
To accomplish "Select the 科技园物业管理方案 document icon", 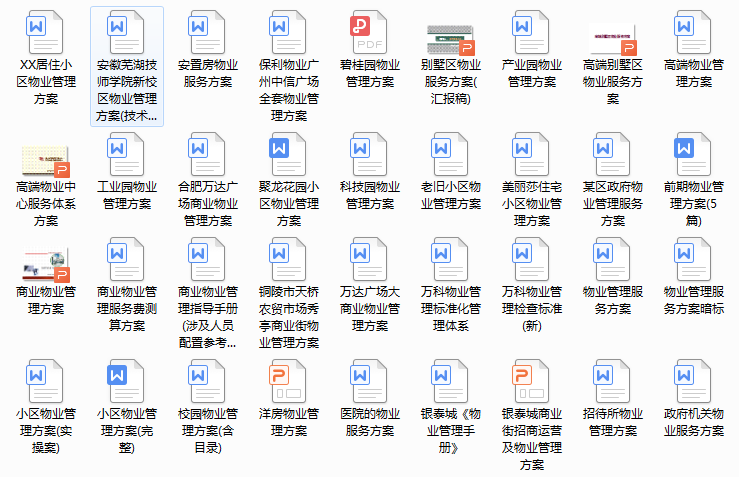I will pos(370,154).
